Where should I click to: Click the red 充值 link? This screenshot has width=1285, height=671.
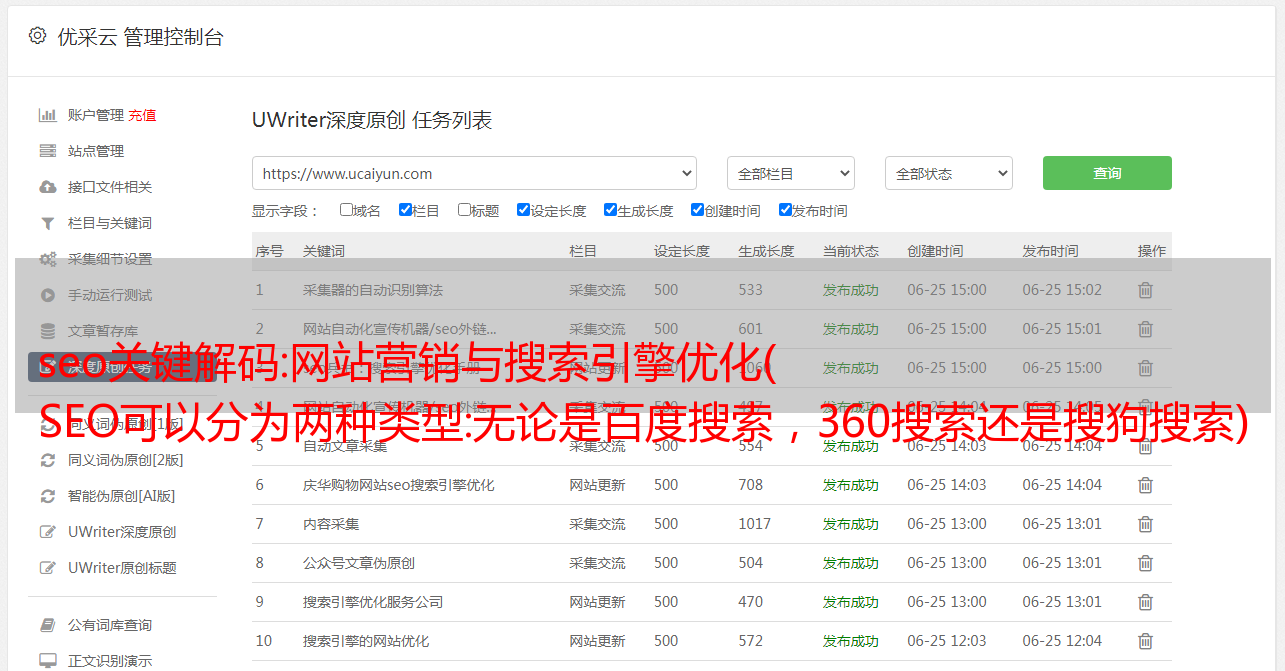[x=142, y=115]
